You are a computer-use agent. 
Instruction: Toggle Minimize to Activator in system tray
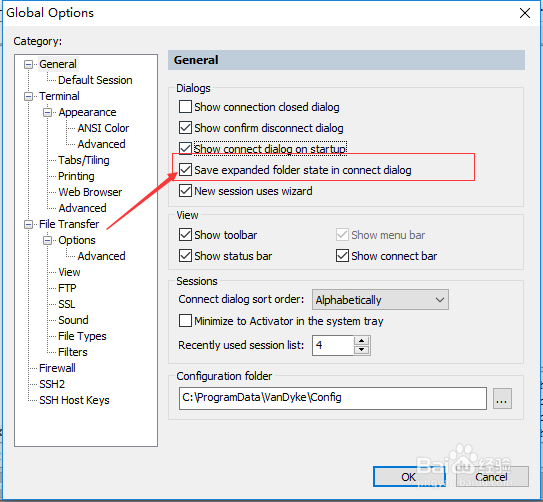pyautogui.click(x=185, y=321)
